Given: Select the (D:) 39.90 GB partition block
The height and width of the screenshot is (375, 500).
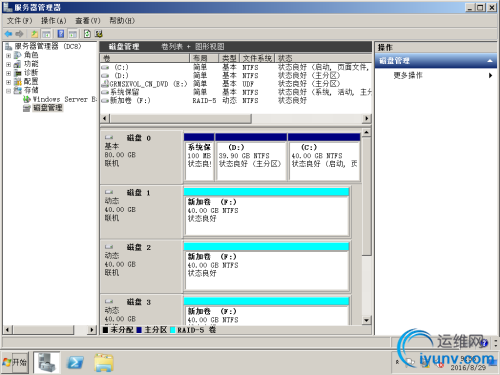Looking at the screenshot, I should coord(251,157).
